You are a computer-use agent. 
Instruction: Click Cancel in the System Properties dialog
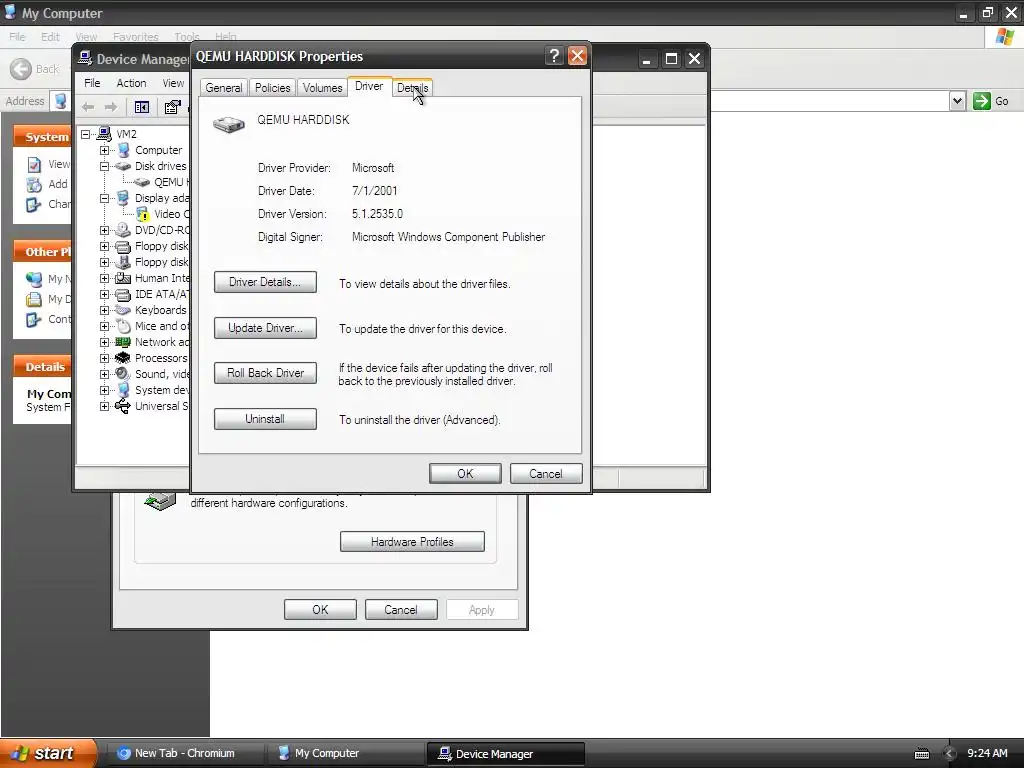tap(401, 609)
